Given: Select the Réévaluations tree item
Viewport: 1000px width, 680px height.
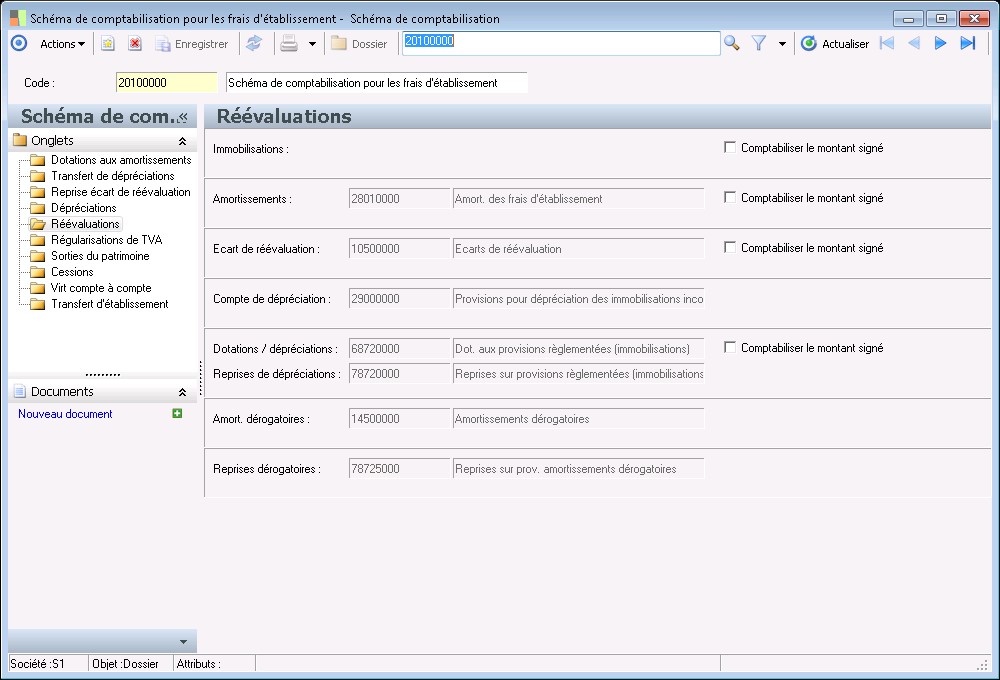Looking at the screenshot, I should (x=85, y=224).
